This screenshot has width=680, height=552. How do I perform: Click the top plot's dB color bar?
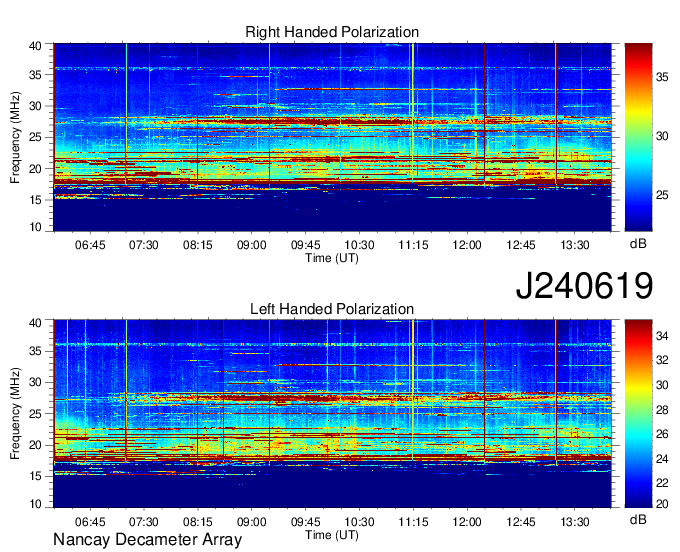pyautogui.click(x=638, y=137)
